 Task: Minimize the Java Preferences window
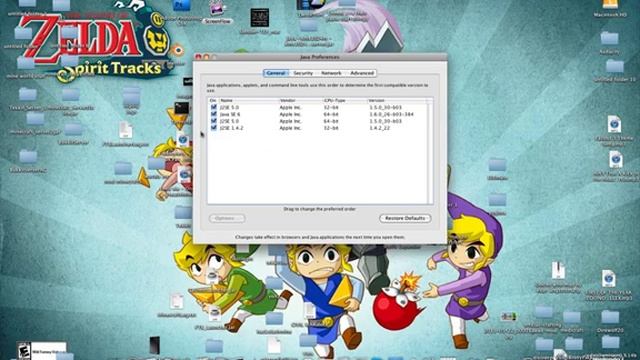click(x=207, y=57)
